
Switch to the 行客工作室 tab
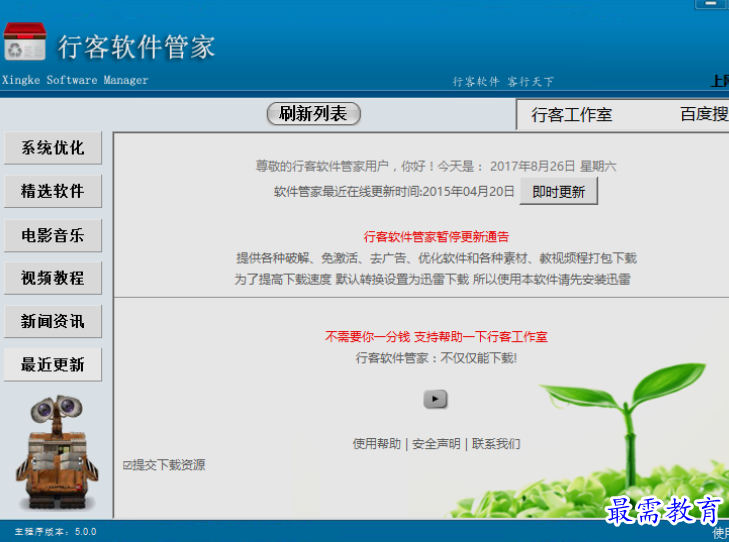(571, 114)
